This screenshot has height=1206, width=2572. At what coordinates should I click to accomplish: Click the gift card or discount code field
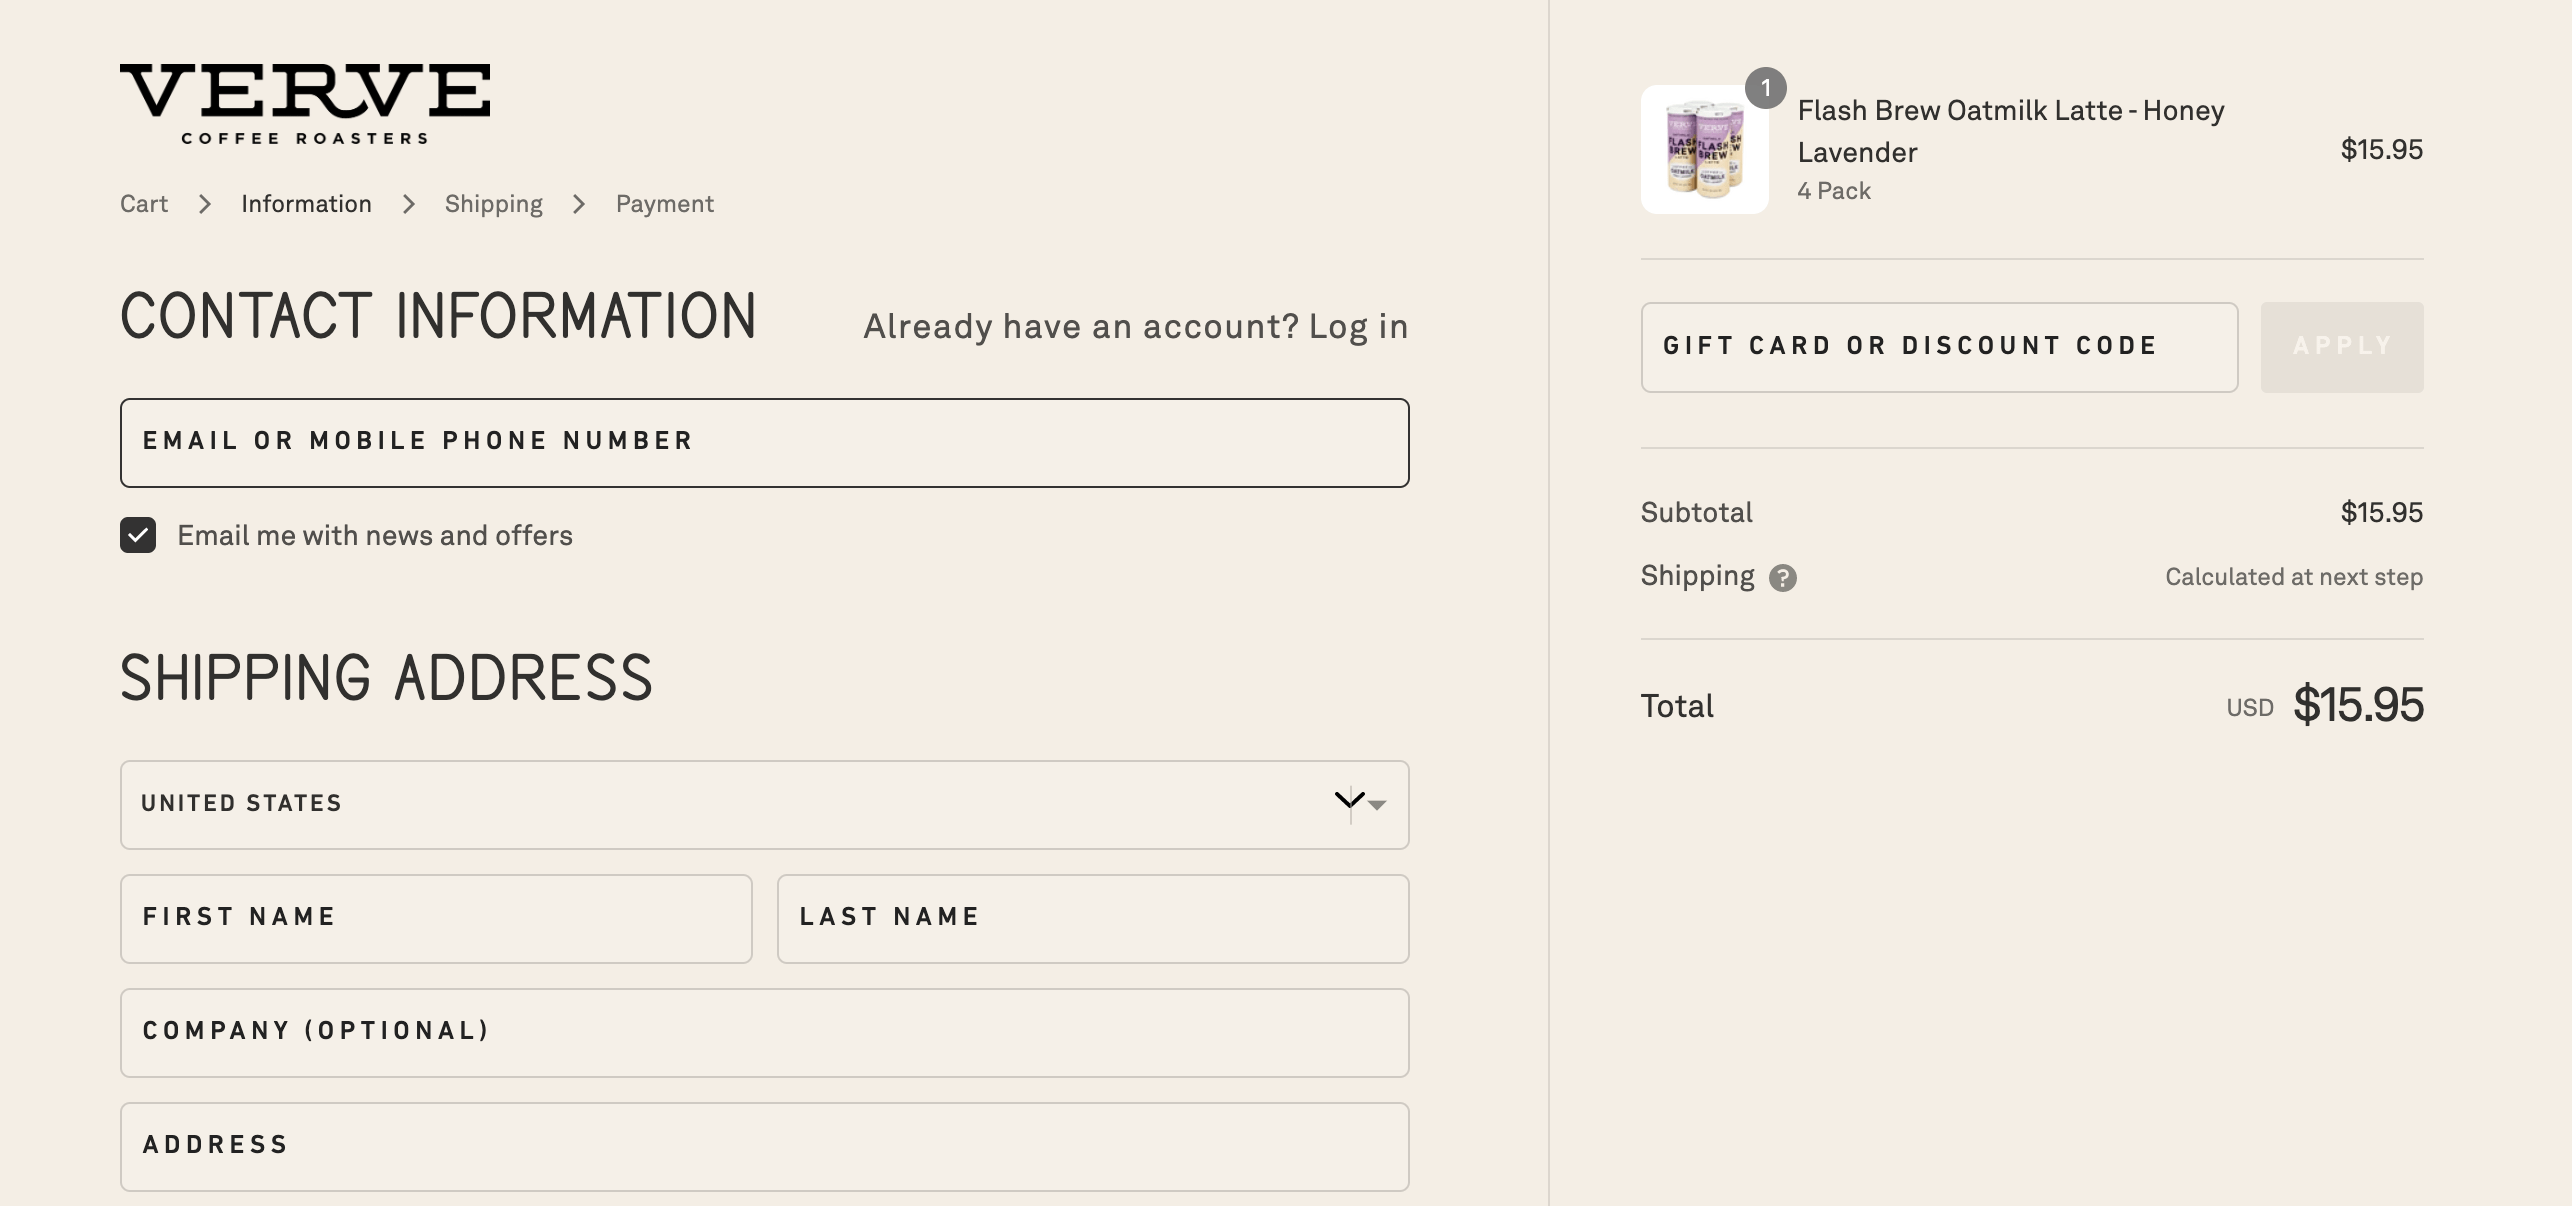pyautogui.click(x=1938, y=347)
